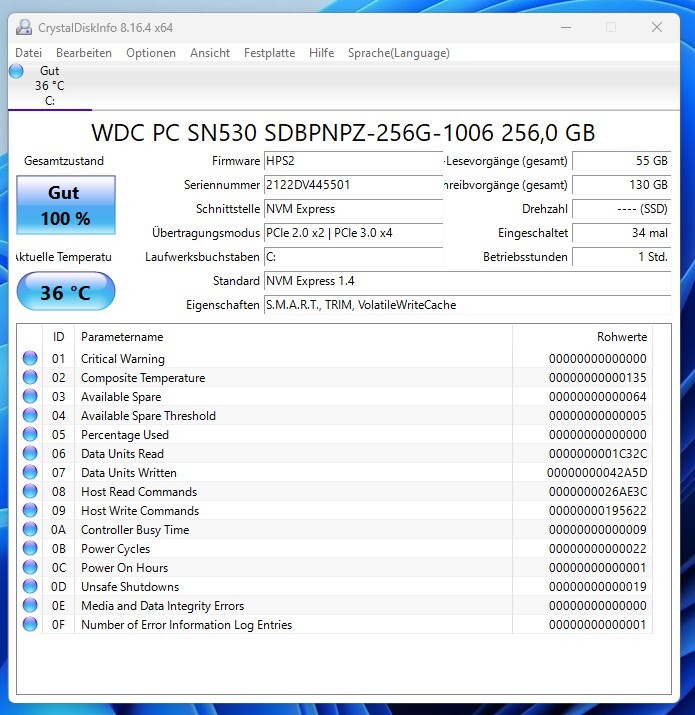Select the Media and Data Integrity Errors name
The image size is (695, 715).
[162, 606]
